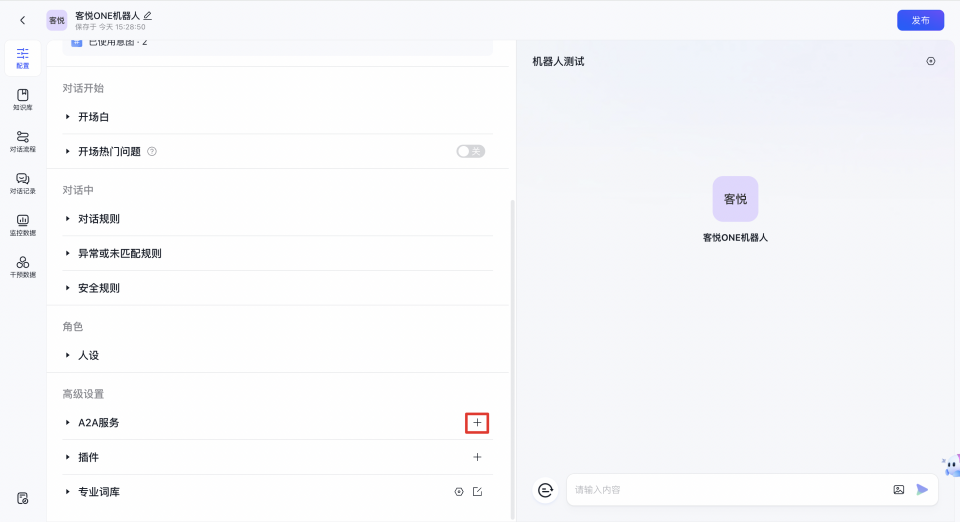Add a new 插件 with plus icon
The height and width of the screenshot is (522, 960).
(x=477, y=457)
